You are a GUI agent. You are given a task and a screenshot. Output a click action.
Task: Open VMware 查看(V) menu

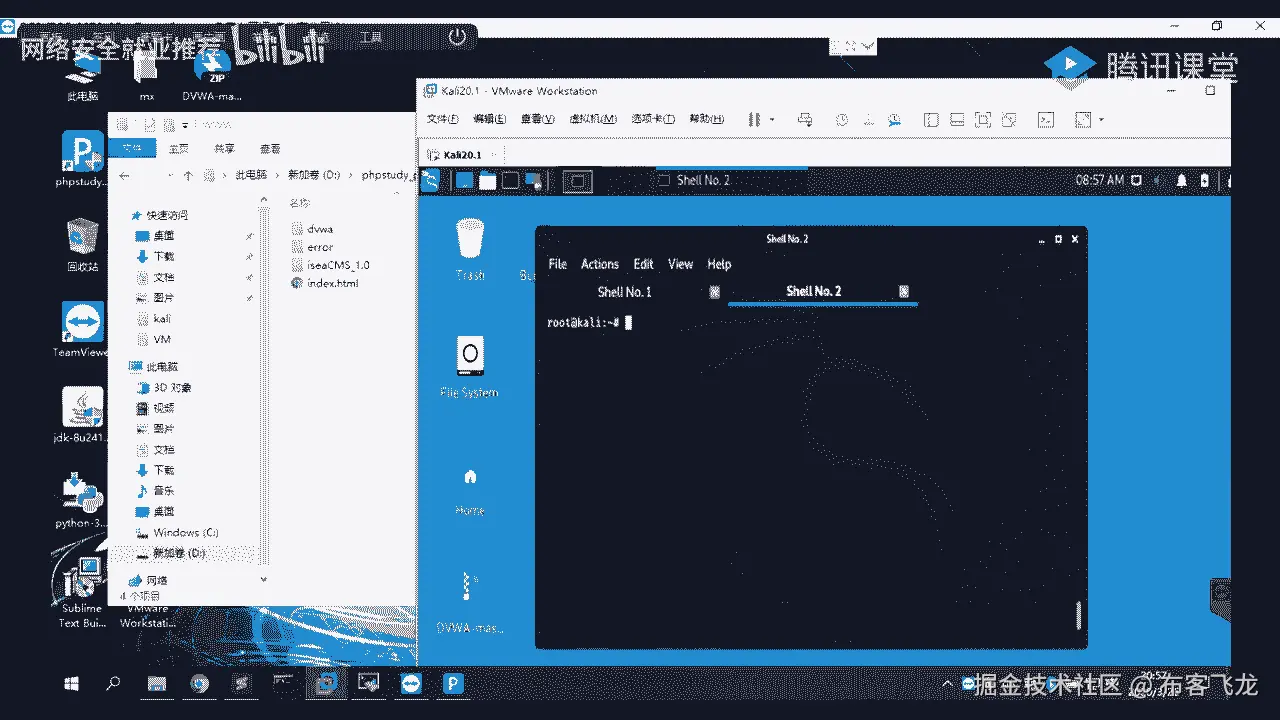coord(537,119)
